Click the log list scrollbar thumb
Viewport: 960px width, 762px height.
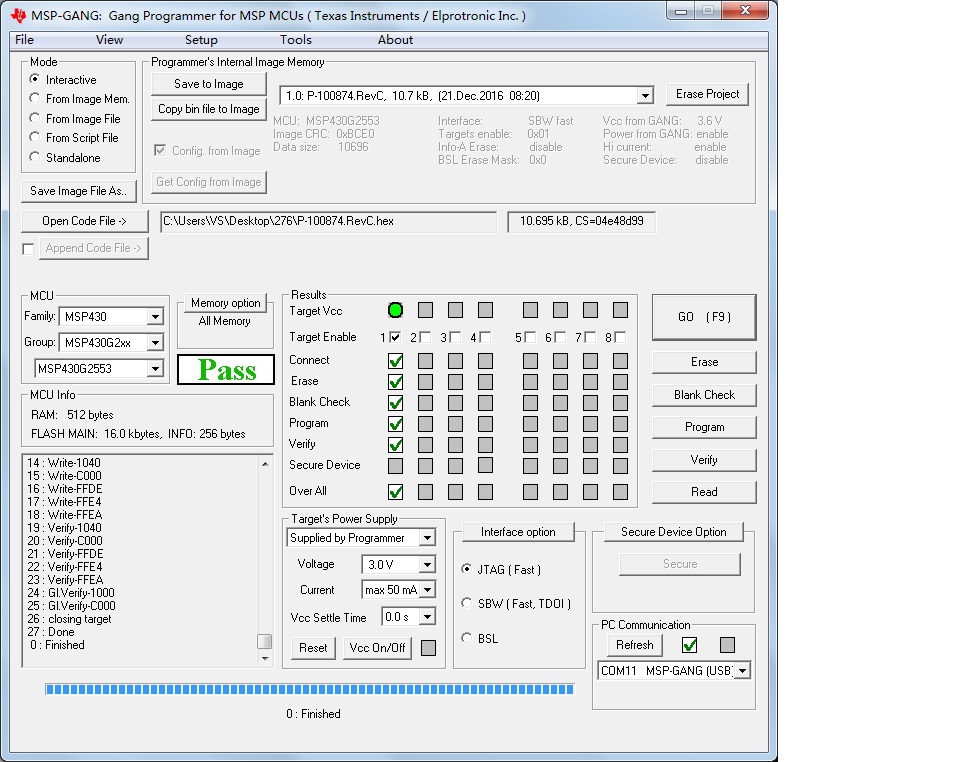point(264,641)
